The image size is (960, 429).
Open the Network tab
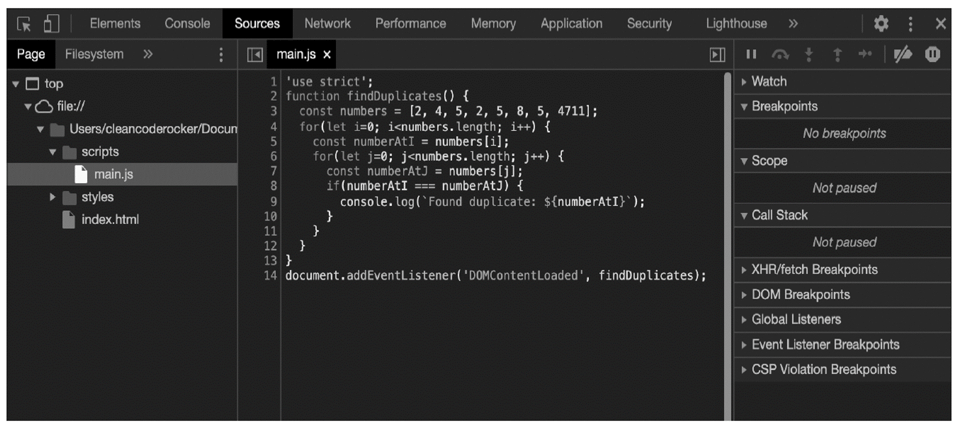[328, 24]
